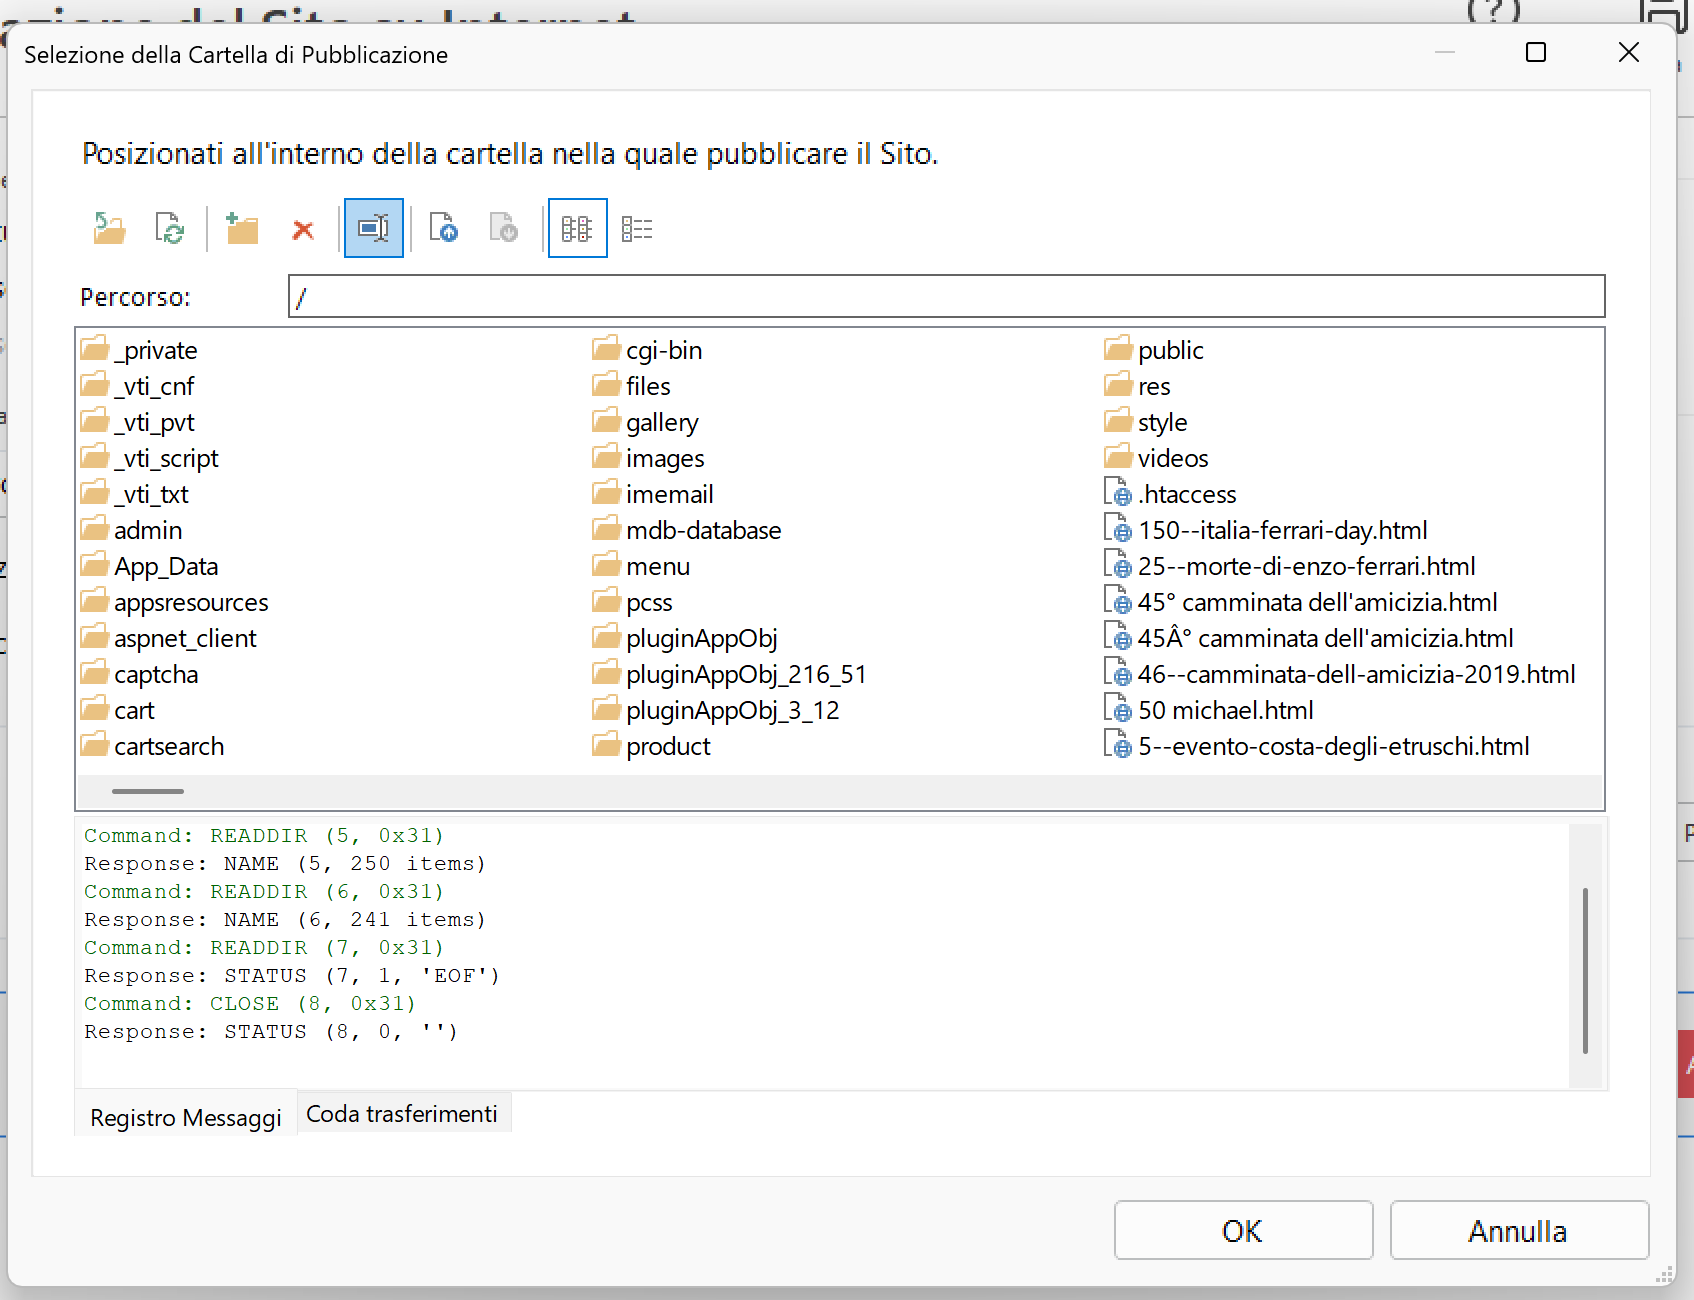This screenshot has height=1300, width=1694.
Task: Toggle the rename toolbar icon
Action: [374, 228]
